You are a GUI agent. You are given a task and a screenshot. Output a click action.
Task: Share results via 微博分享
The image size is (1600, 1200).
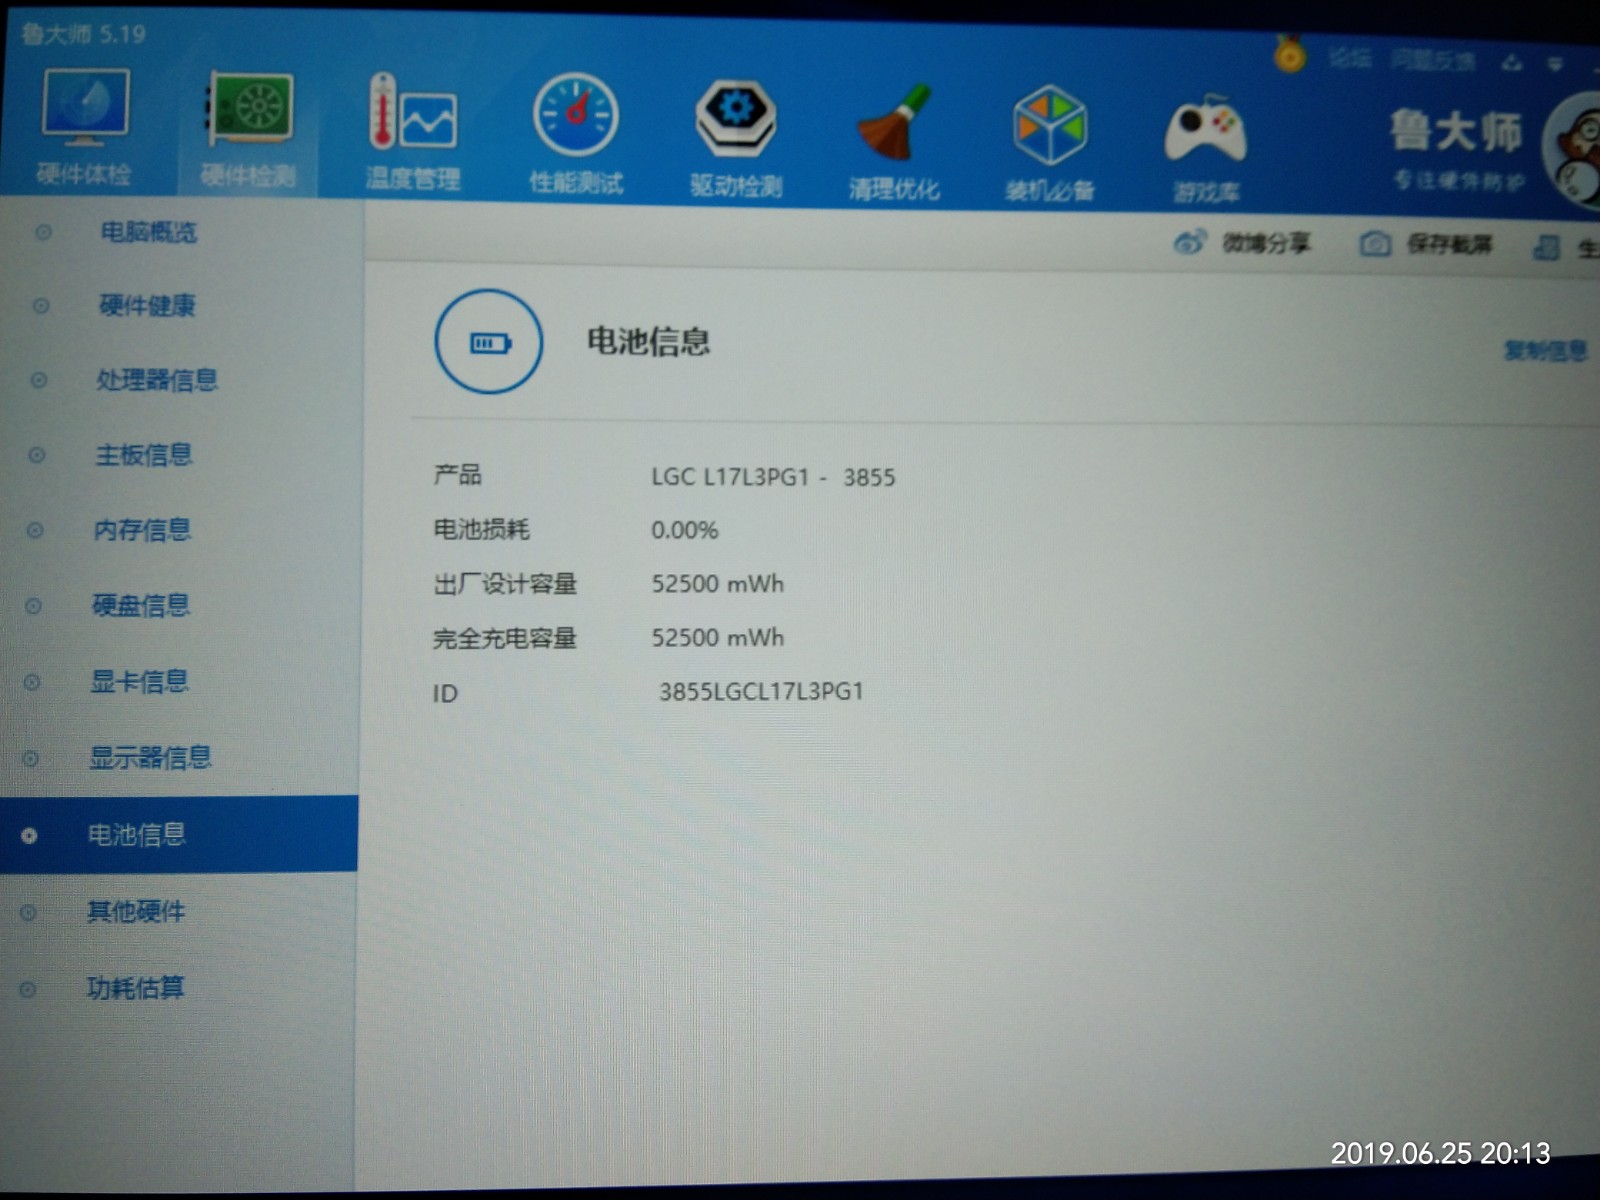[1242, 242]
